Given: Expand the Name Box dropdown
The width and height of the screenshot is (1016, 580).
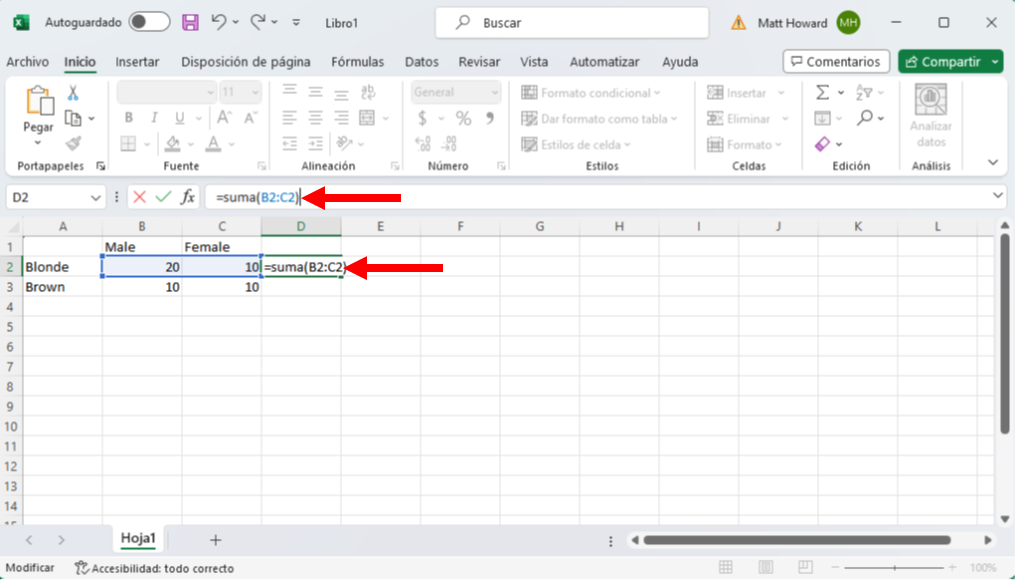Looking at the screenshot, I should point(96,197).
